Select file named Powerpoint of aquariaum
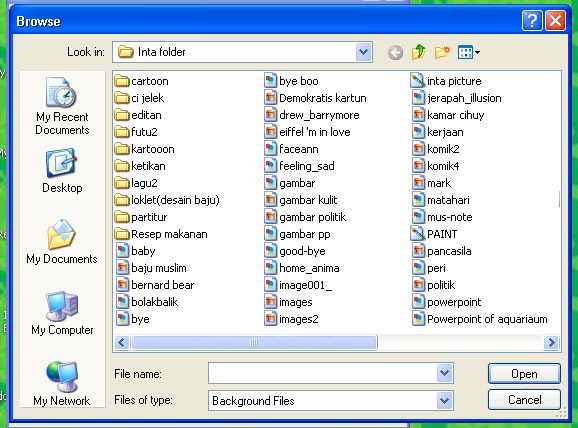578x428 pixels. (480, 319)
